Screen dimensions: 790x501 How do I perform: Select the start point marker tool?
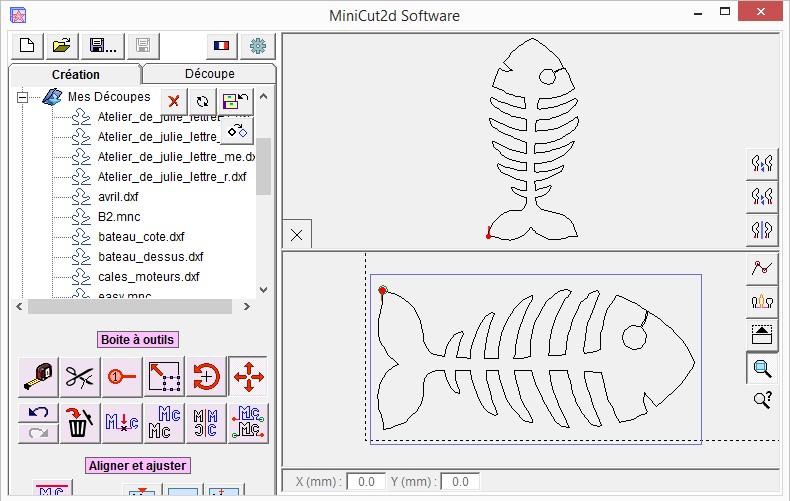[122, 377]
